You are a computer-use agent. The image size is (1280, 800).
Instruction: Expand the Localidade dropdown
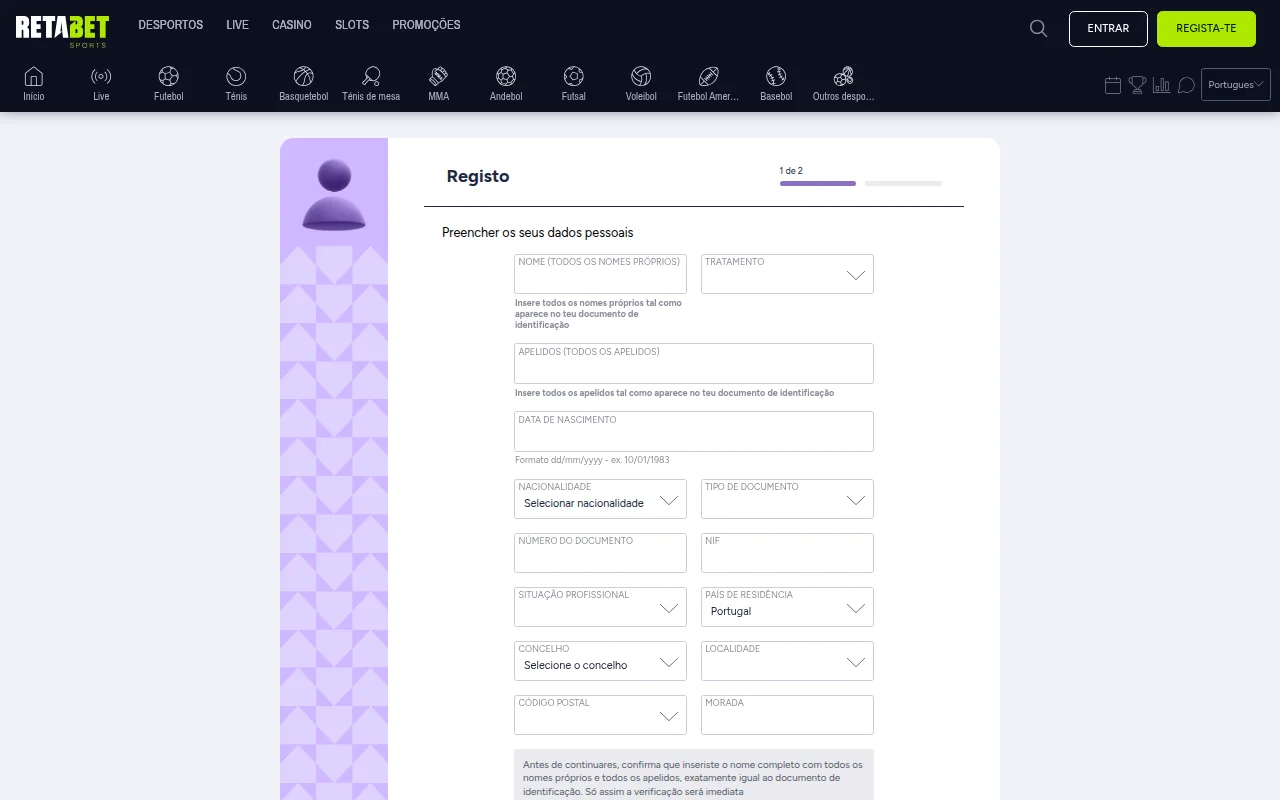(x=787, y=661)
